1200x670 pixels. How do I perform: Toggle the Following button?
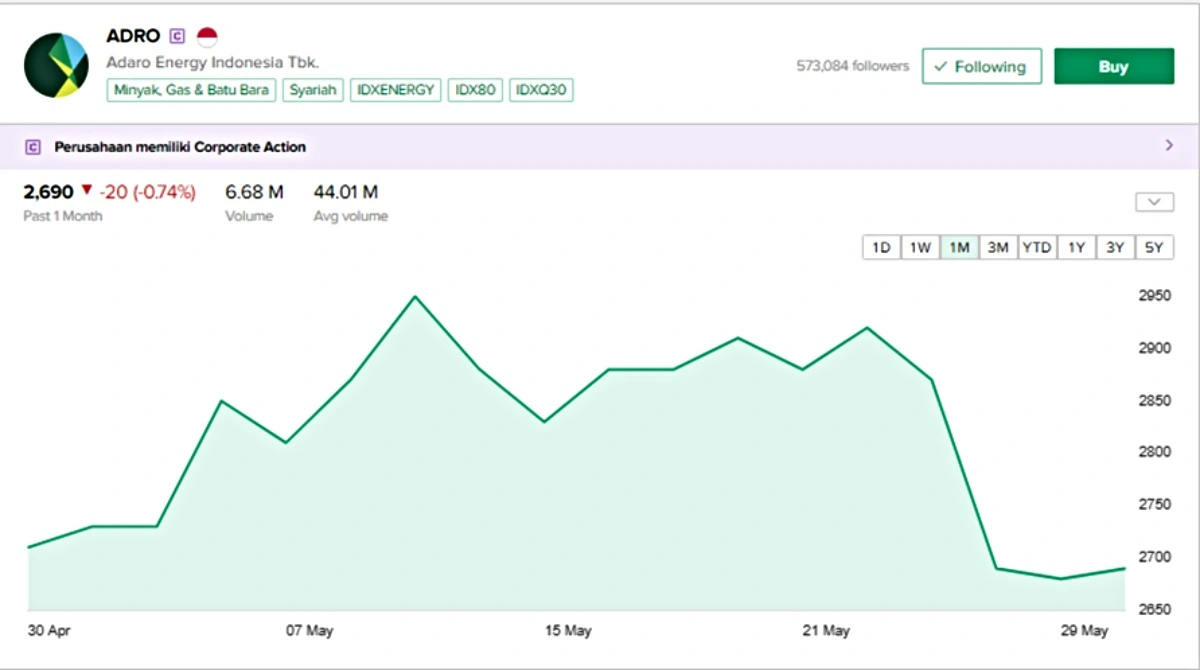tap(981, 67)
